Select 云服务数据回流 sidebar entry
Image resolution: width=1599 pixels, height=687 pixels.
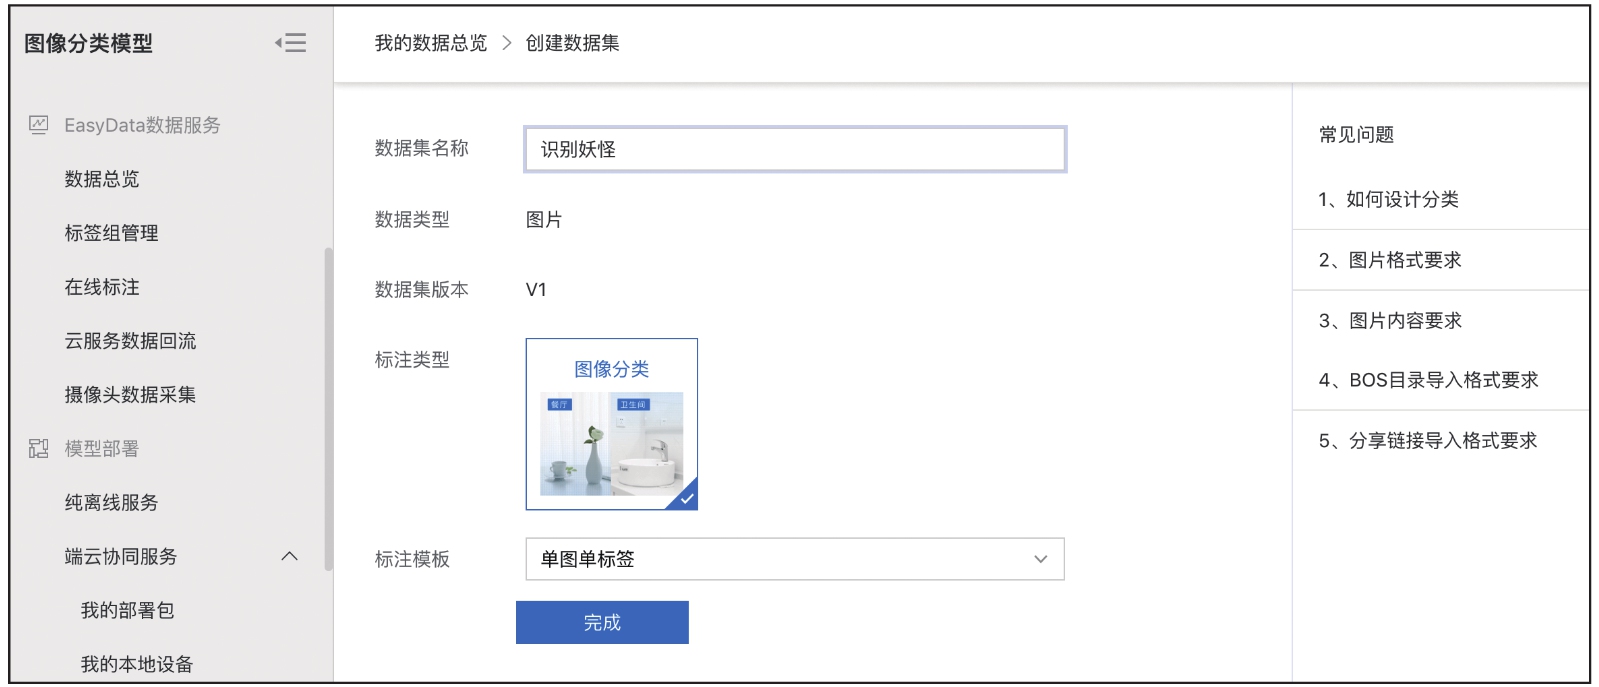pyautogui.click(x=131, y=341)
